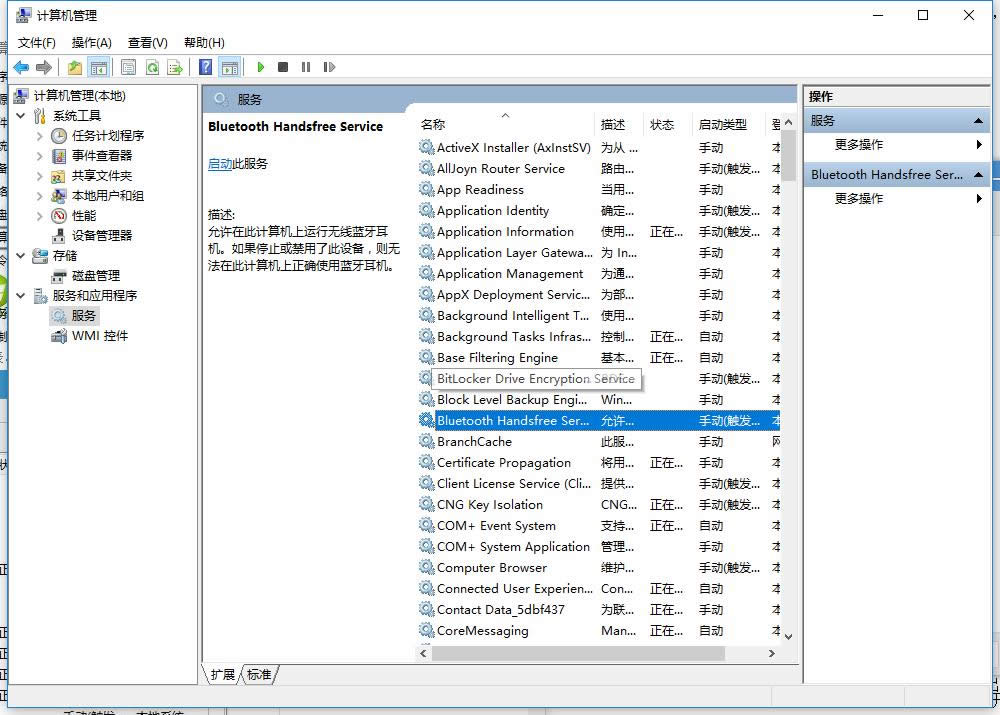This screenshot has width=1000, height=715.
Task: Toggle the console tree pane visibility
Action: pyautogui.click(x=100, y=67)
